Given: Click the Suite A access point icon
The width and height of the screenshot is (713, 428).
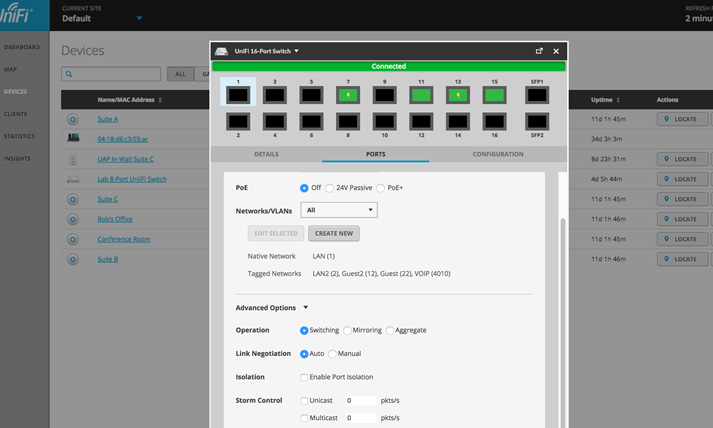Looking at the screenshot, I should (x=73, y=119).
